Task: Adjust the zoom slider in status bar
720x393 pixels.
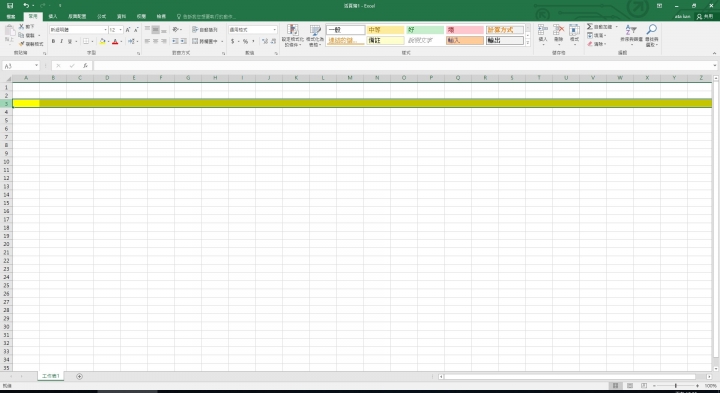Action: [675, 386]
